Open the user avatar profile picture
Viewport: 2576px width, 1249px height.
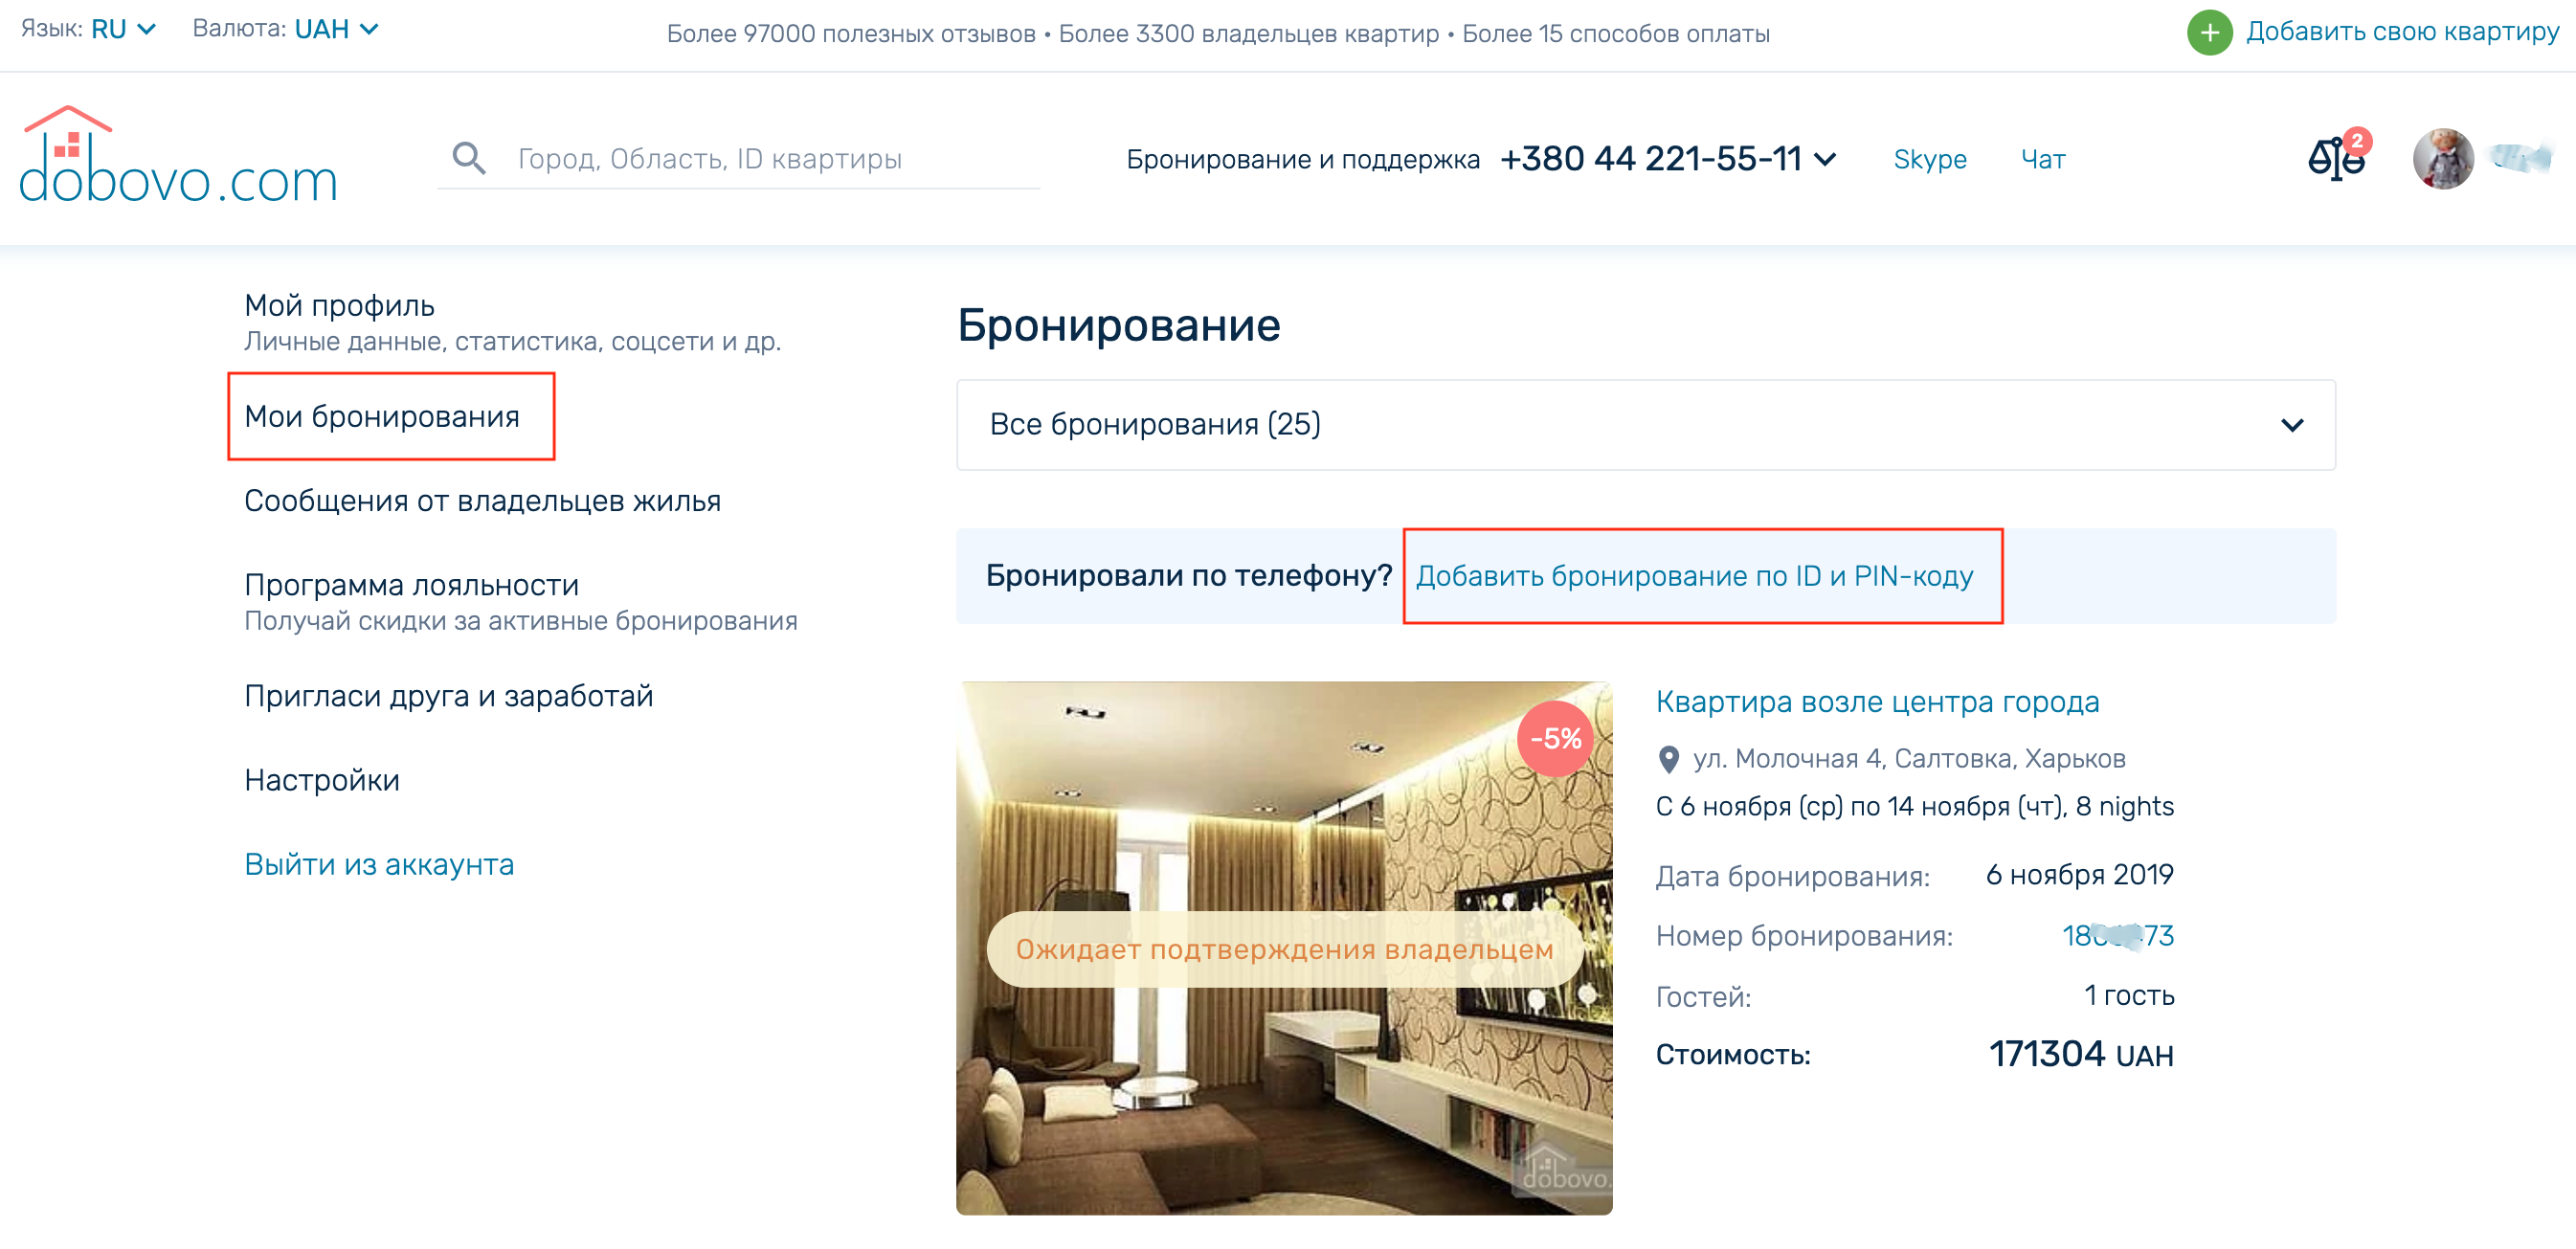pos(2443,159)
